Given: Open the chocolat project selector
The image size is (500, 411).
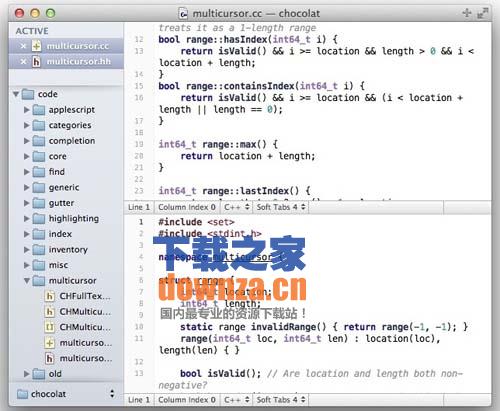Looking at the screenshot, I should (x=66, y=394).
